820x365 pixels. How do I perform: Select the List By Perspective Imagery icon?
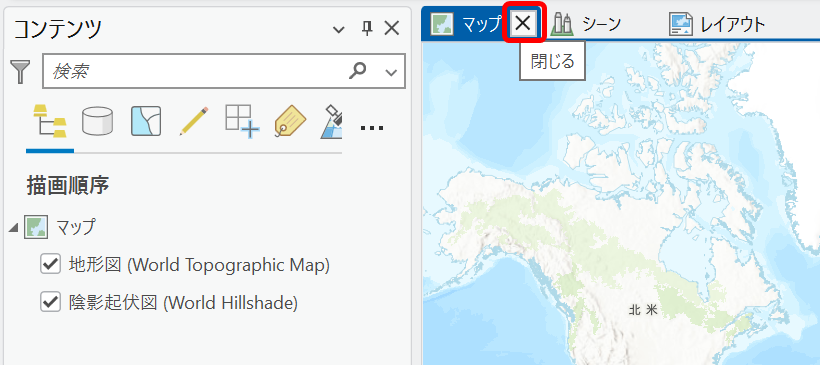click(x=331, y=121)
